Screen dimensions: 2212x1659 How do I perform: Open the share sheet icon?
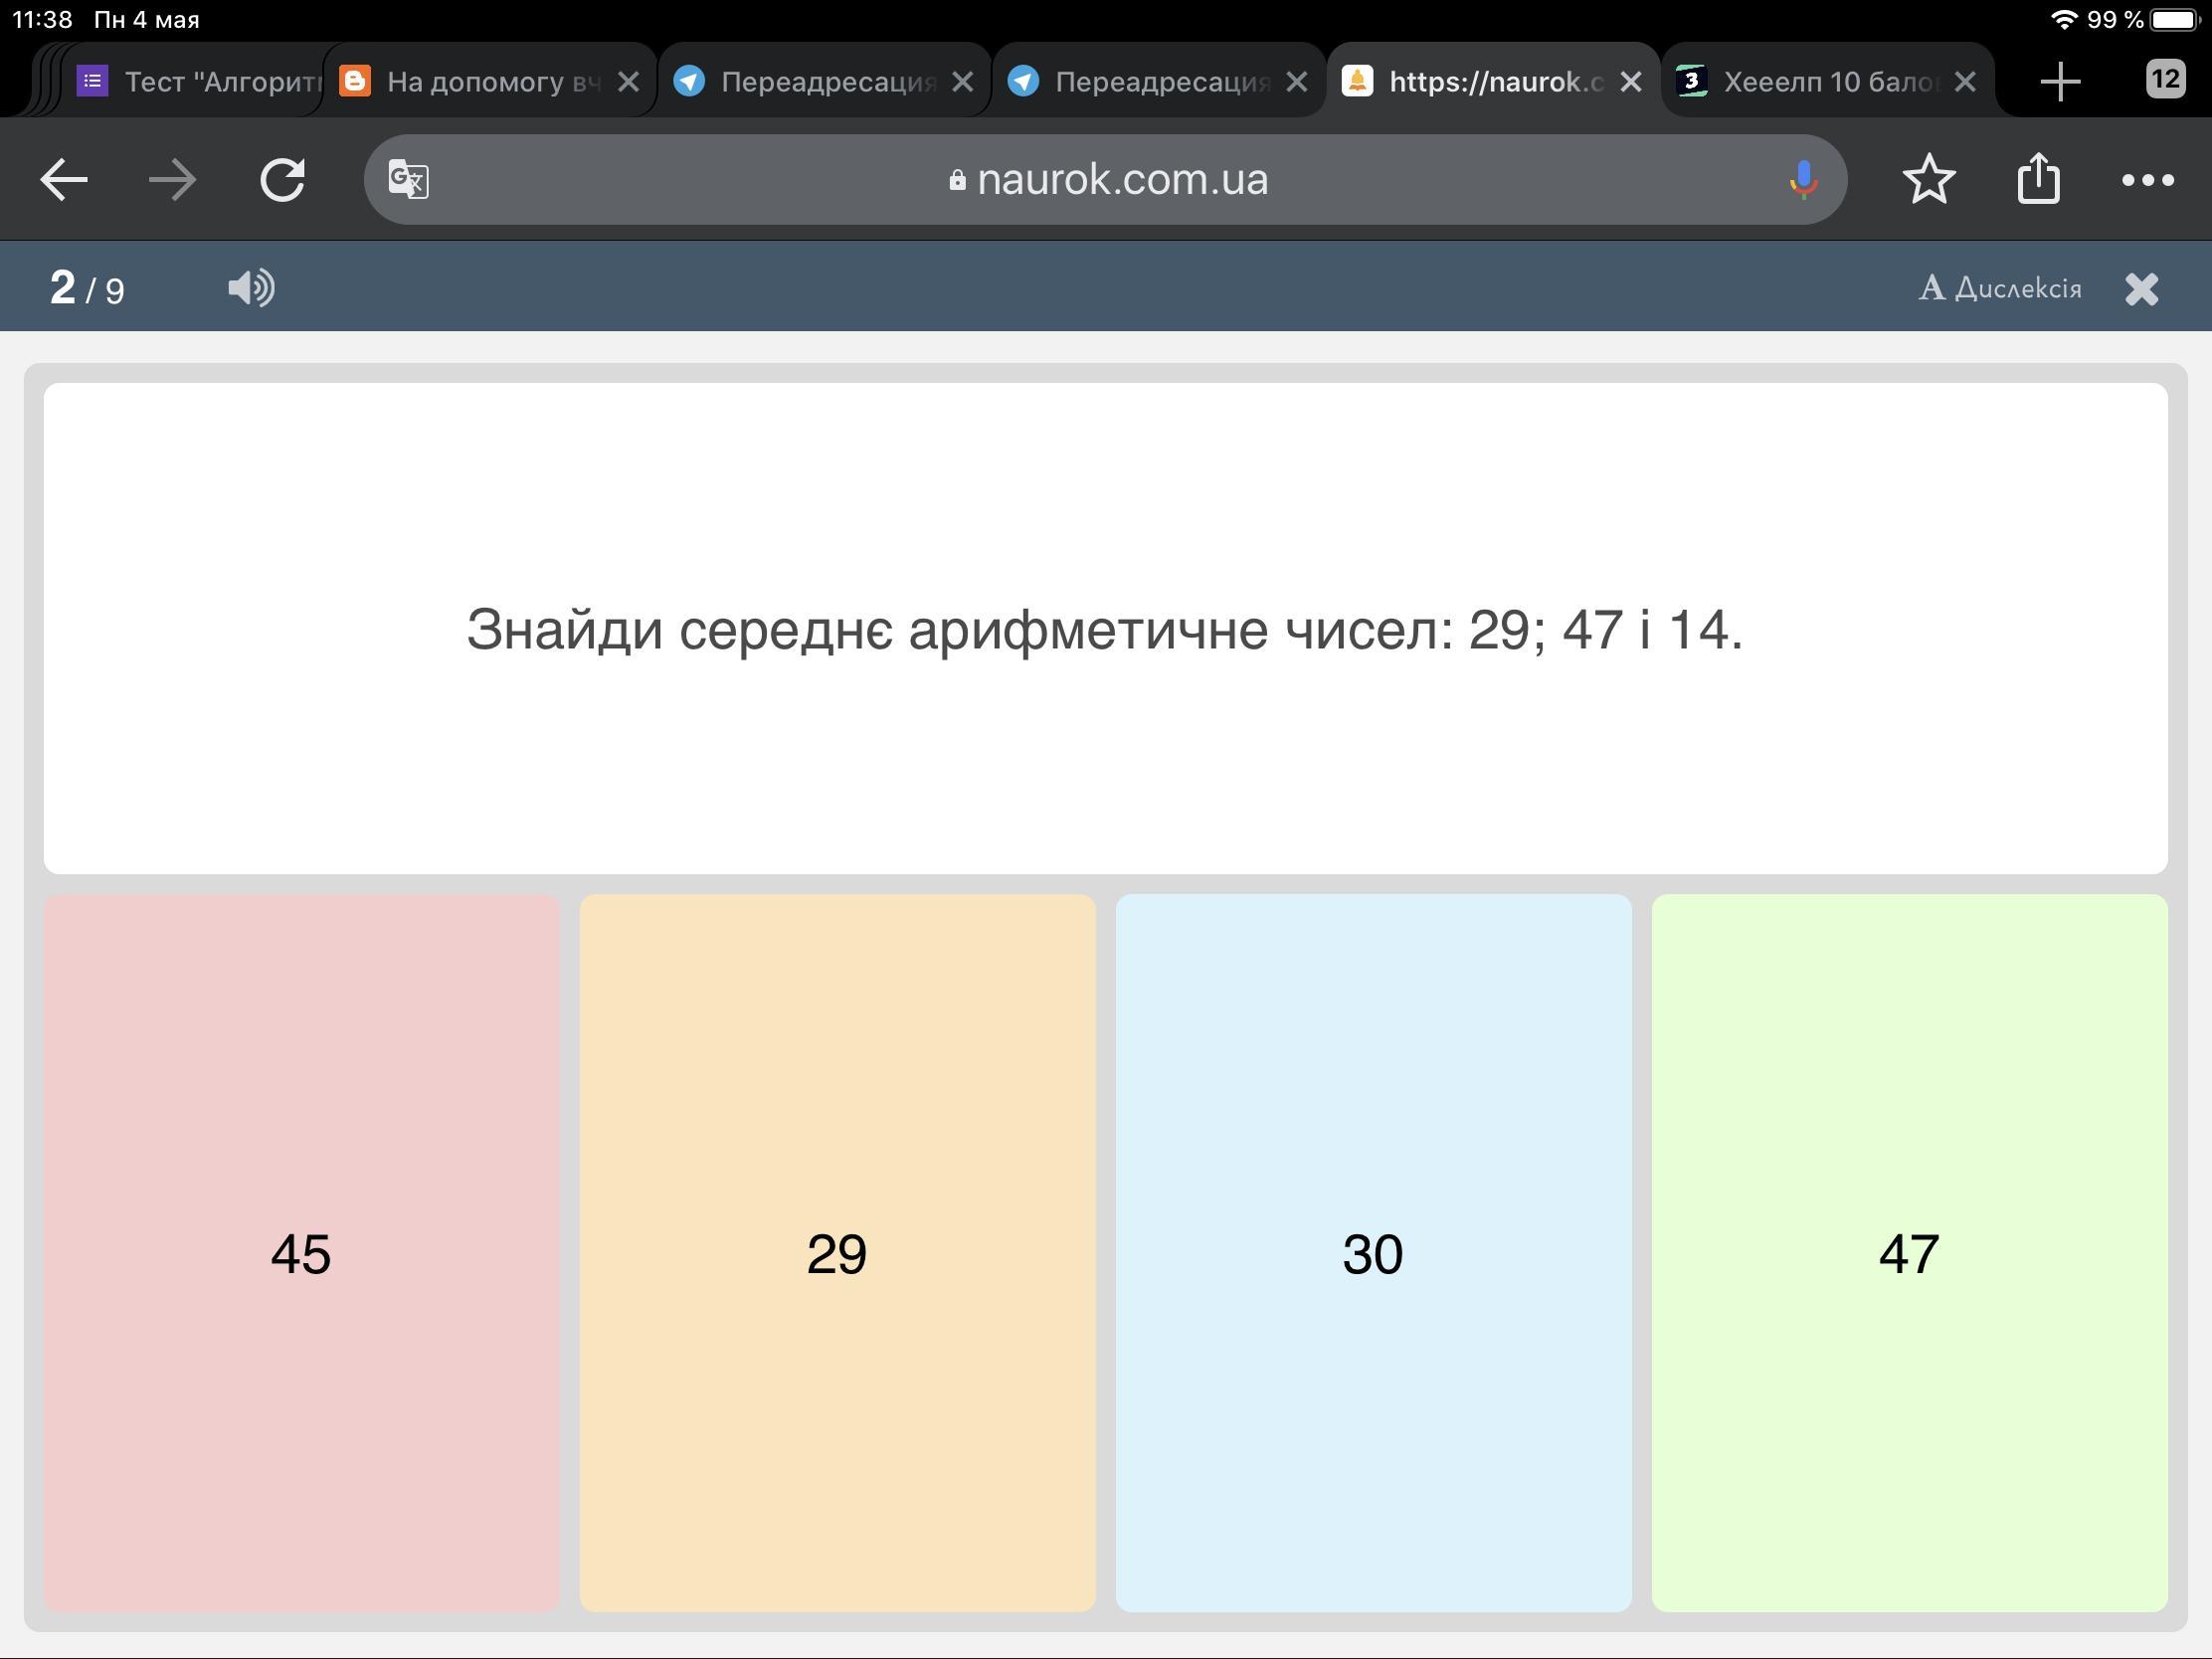click(x=2038, y=180)
